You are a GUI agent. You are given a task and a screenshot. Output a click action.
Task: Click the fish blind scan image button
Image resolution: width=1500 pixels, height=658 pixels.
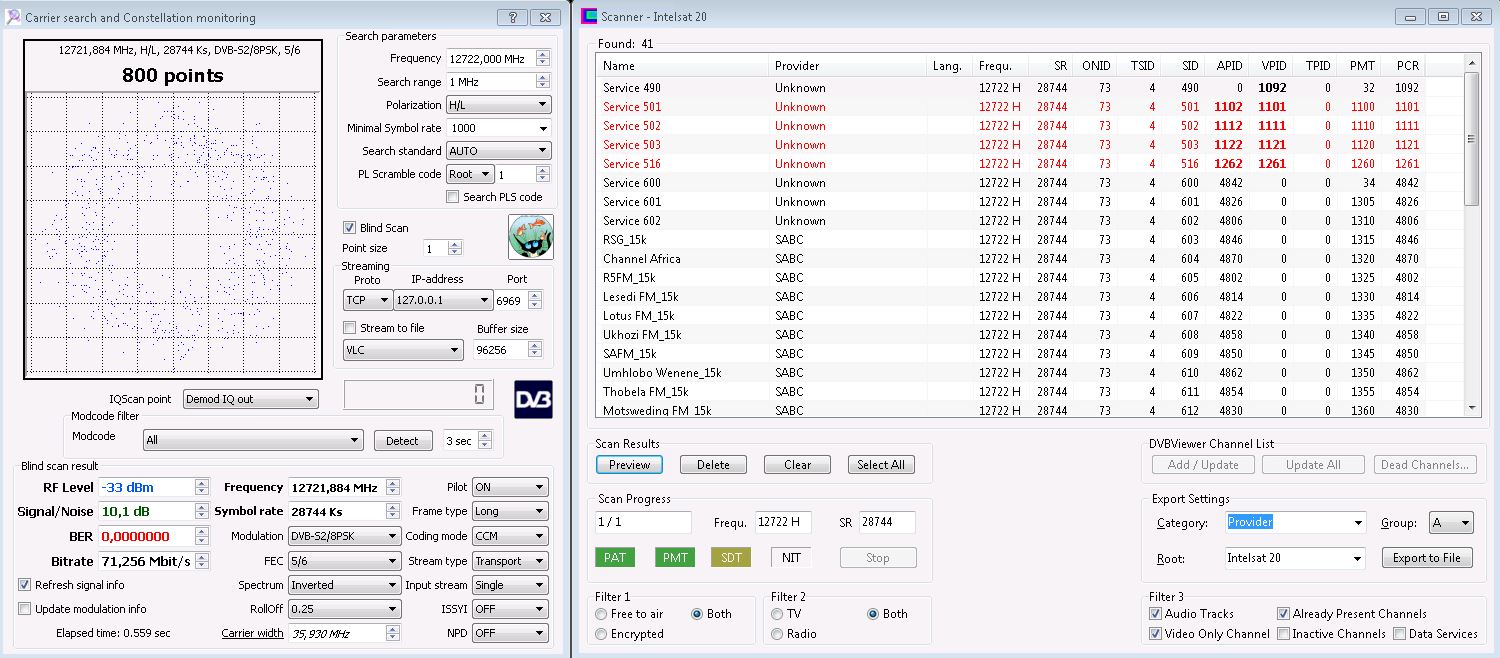point(530,237)
